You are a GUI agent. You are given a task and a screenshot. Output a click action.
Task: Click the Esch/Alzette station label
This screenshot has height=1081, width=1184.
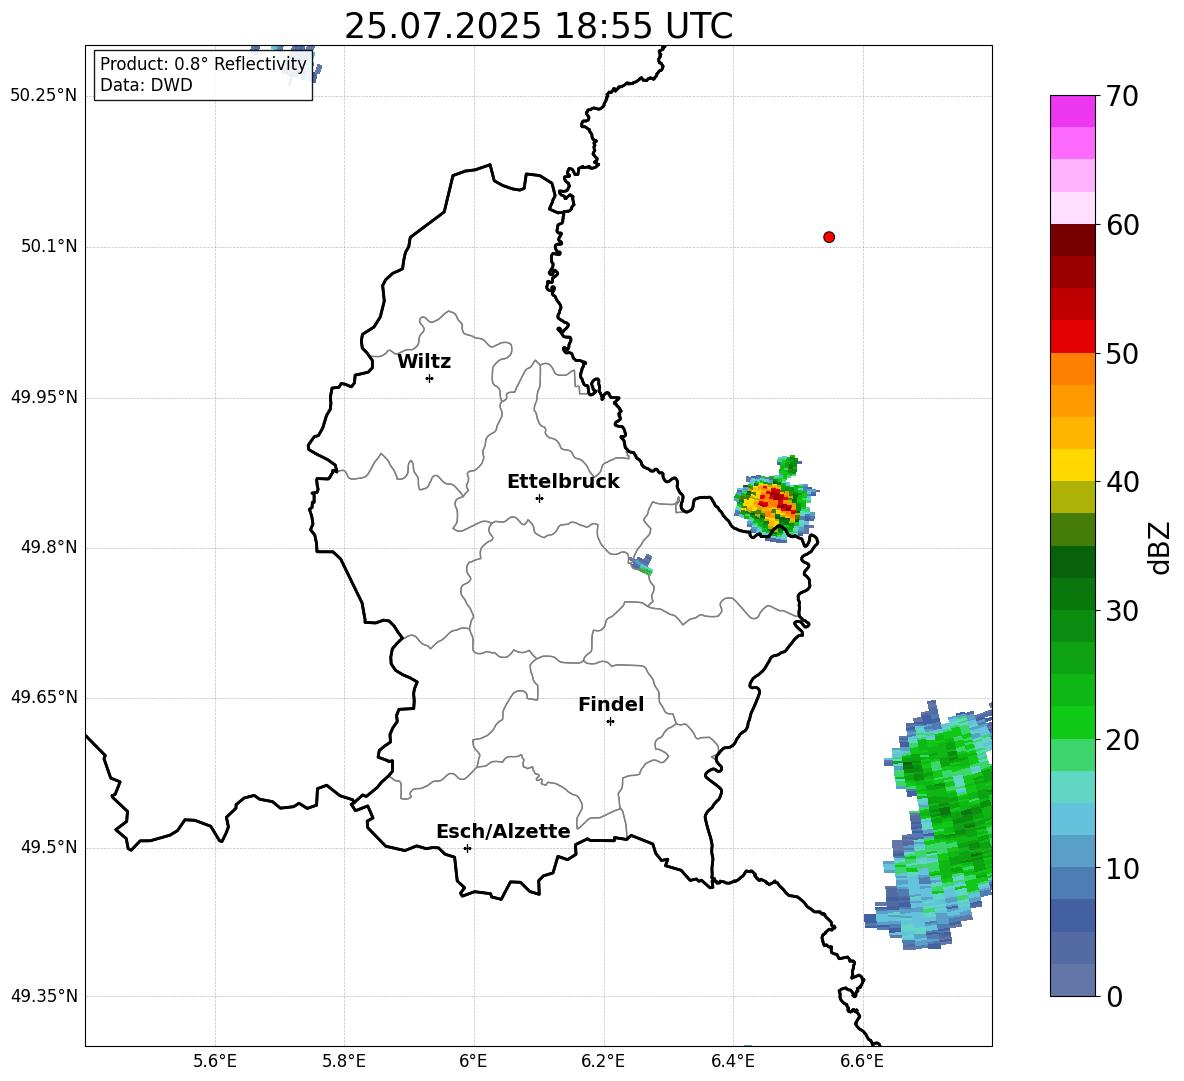(x=503, y=831)
